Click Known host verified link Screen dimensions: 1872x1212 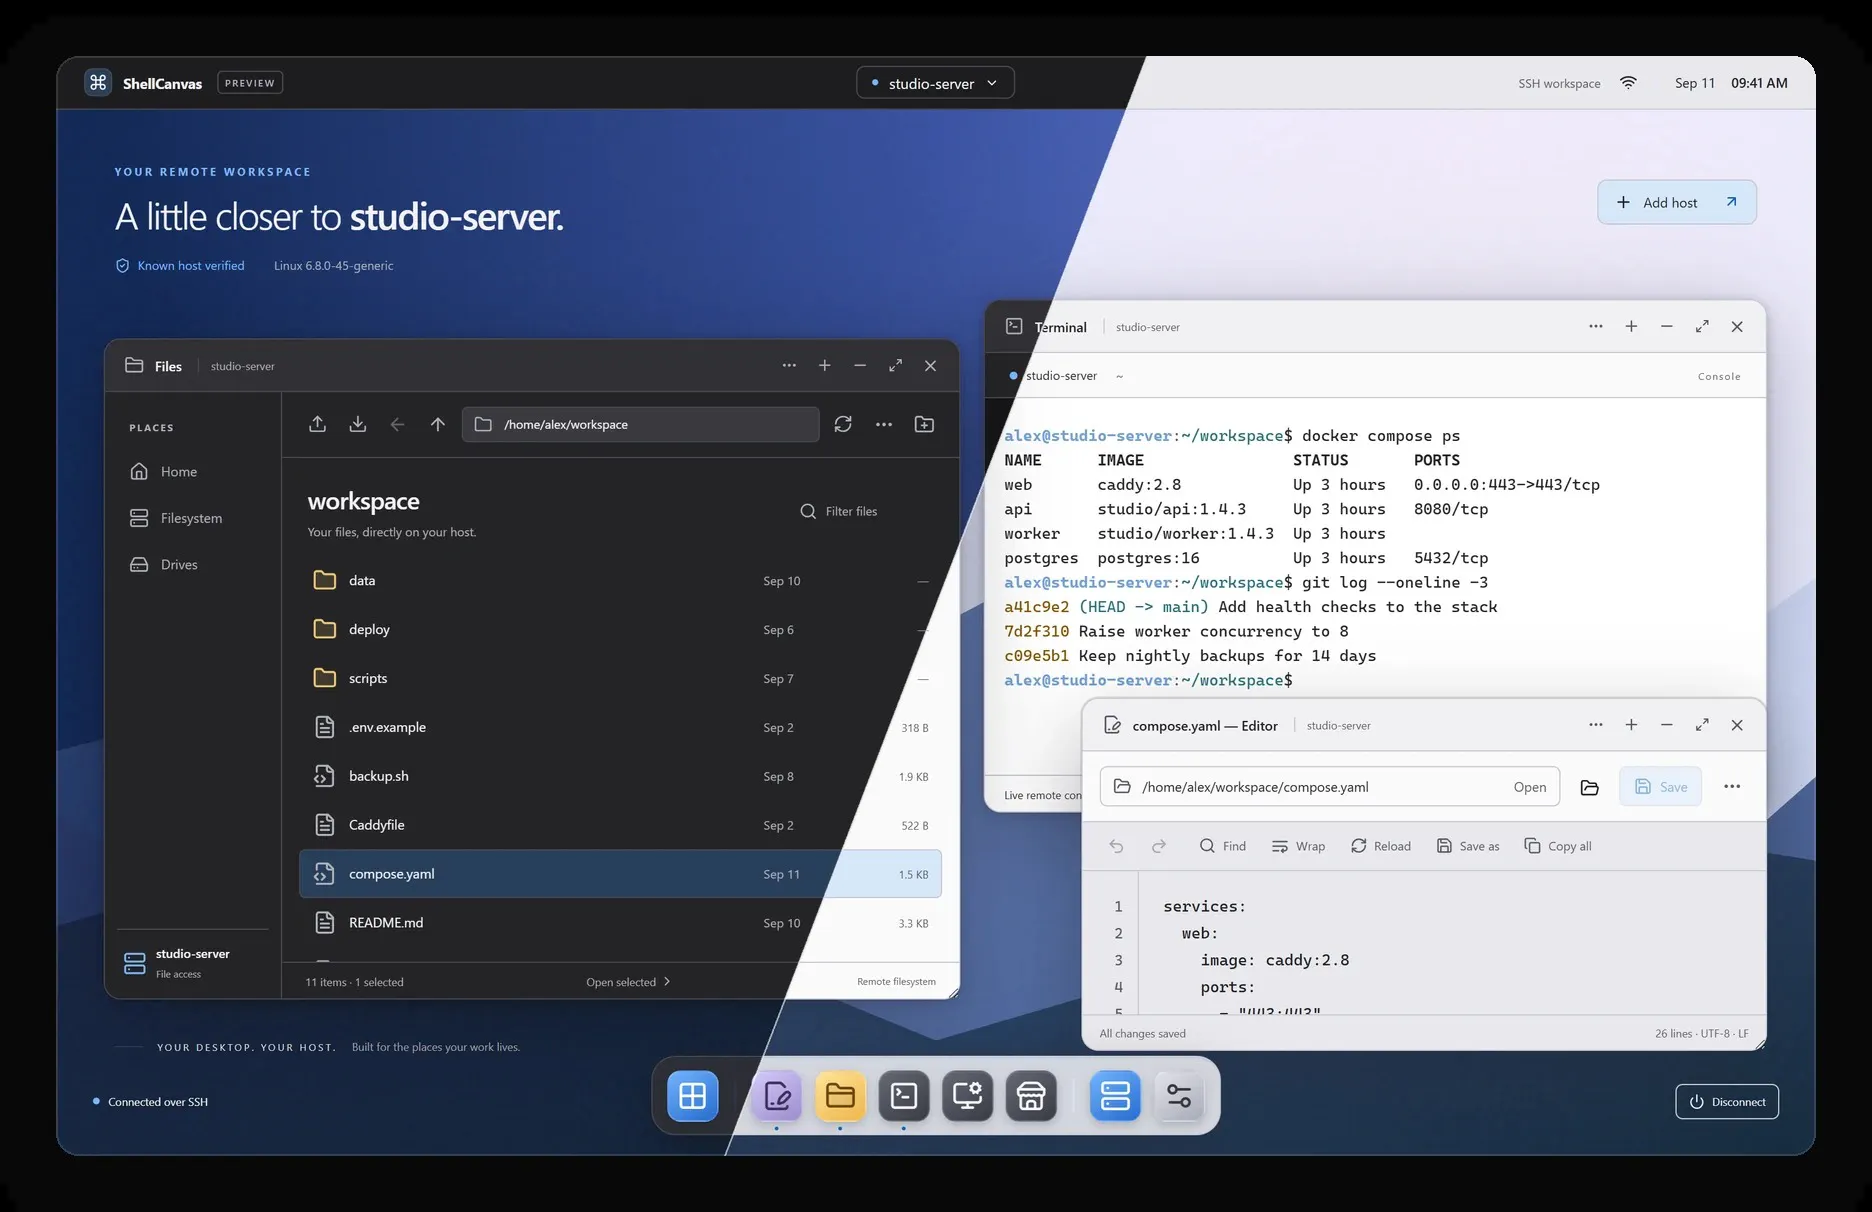[x=180, y=266]
